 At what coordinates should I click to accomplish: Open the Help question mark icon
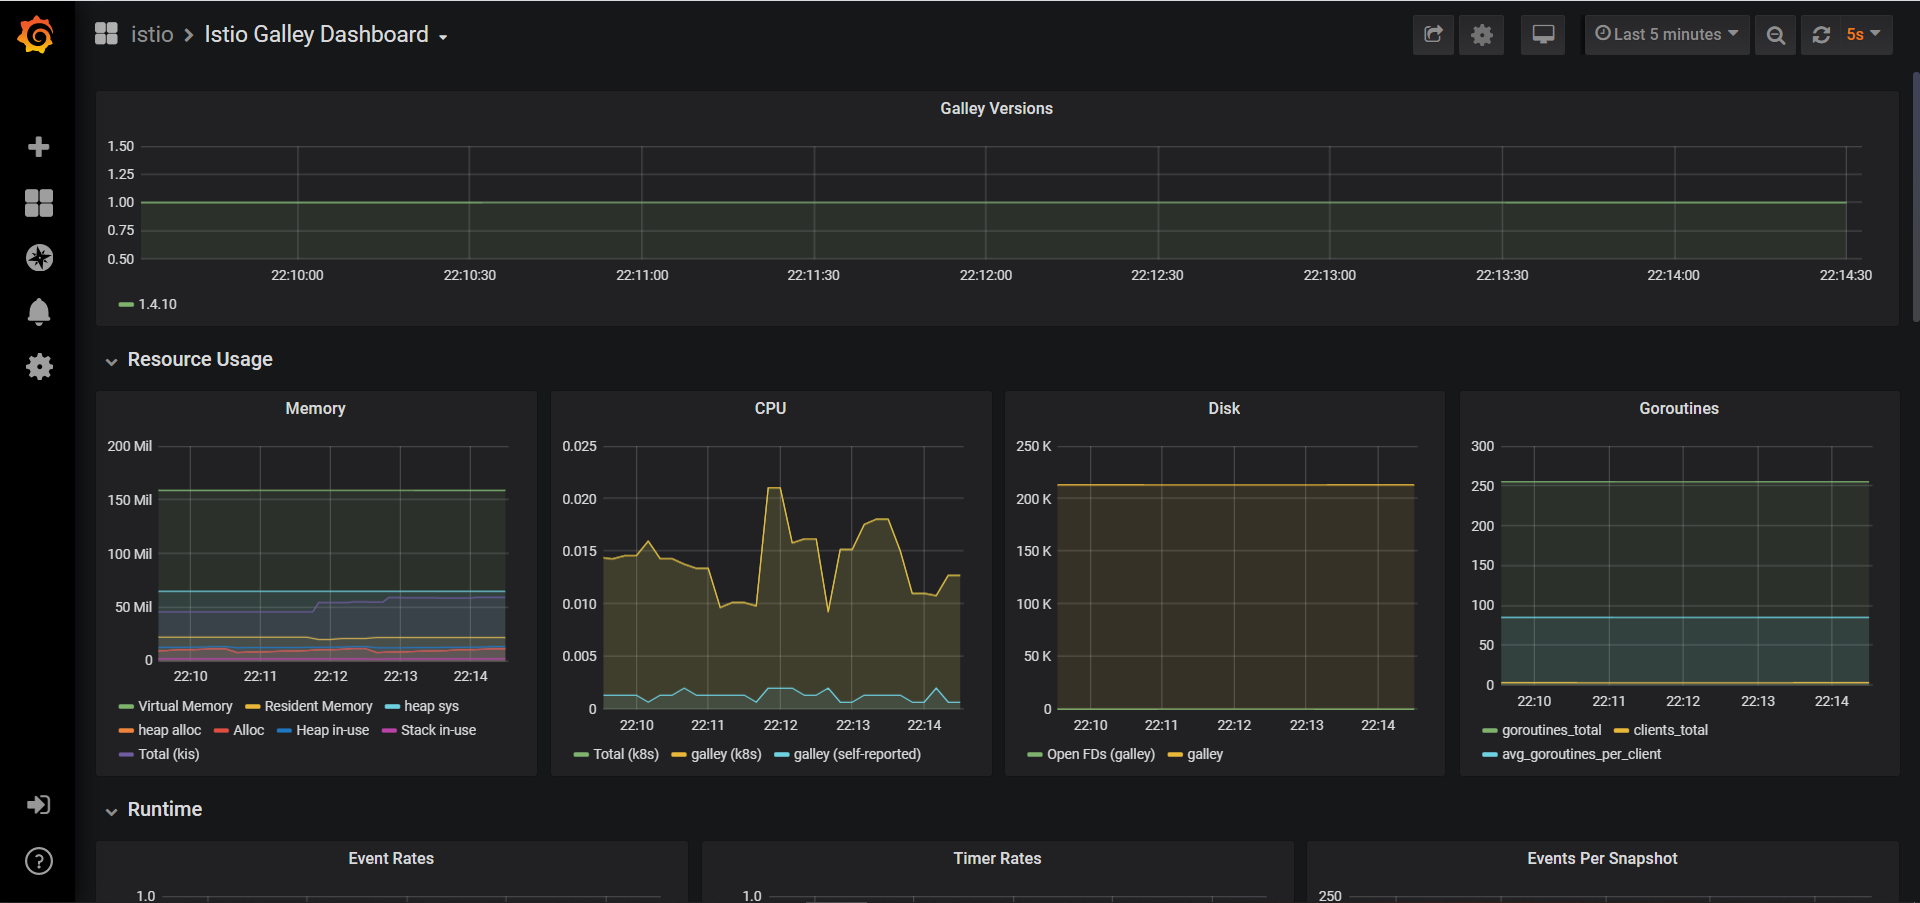(x=39, y=861)
